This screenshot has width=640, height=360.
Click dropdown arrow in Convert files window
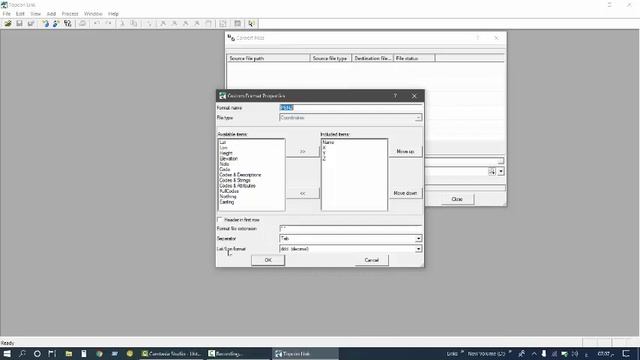(x=501, y=171)
